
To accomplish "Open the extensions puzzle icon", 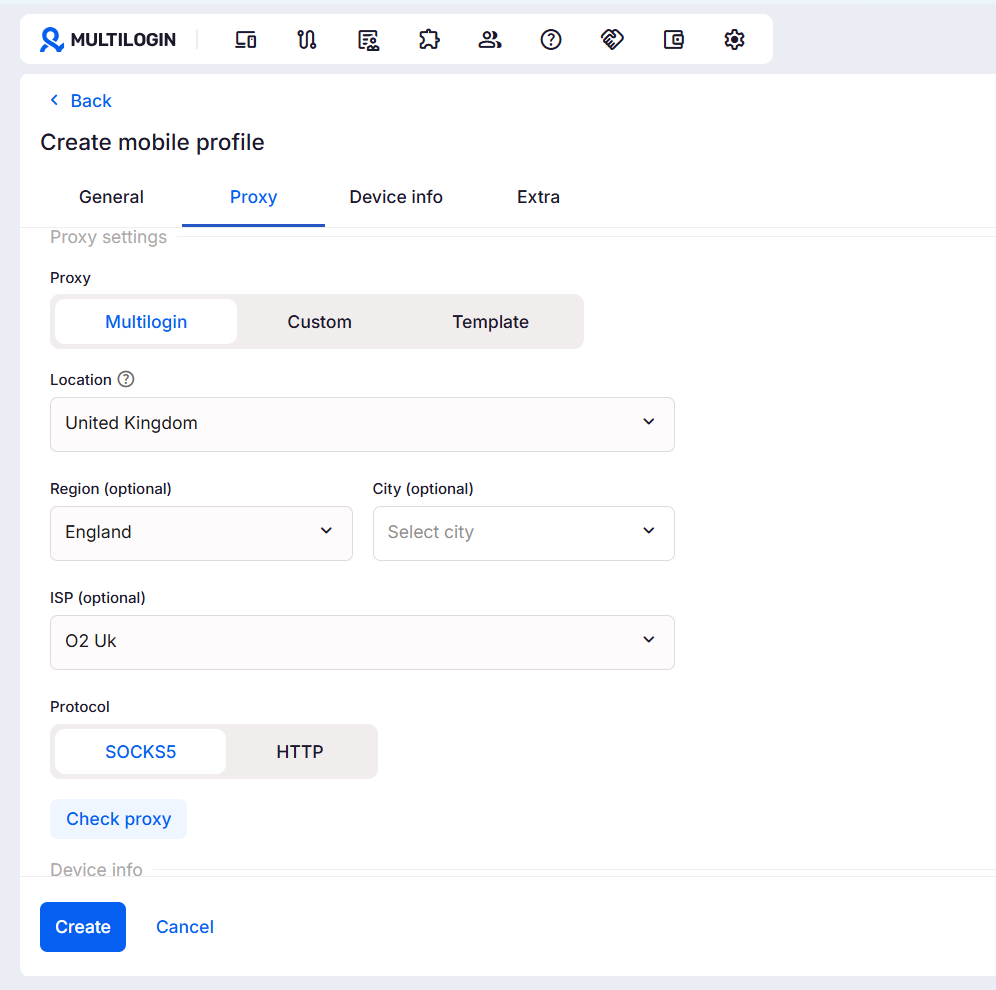I will 429,39.
